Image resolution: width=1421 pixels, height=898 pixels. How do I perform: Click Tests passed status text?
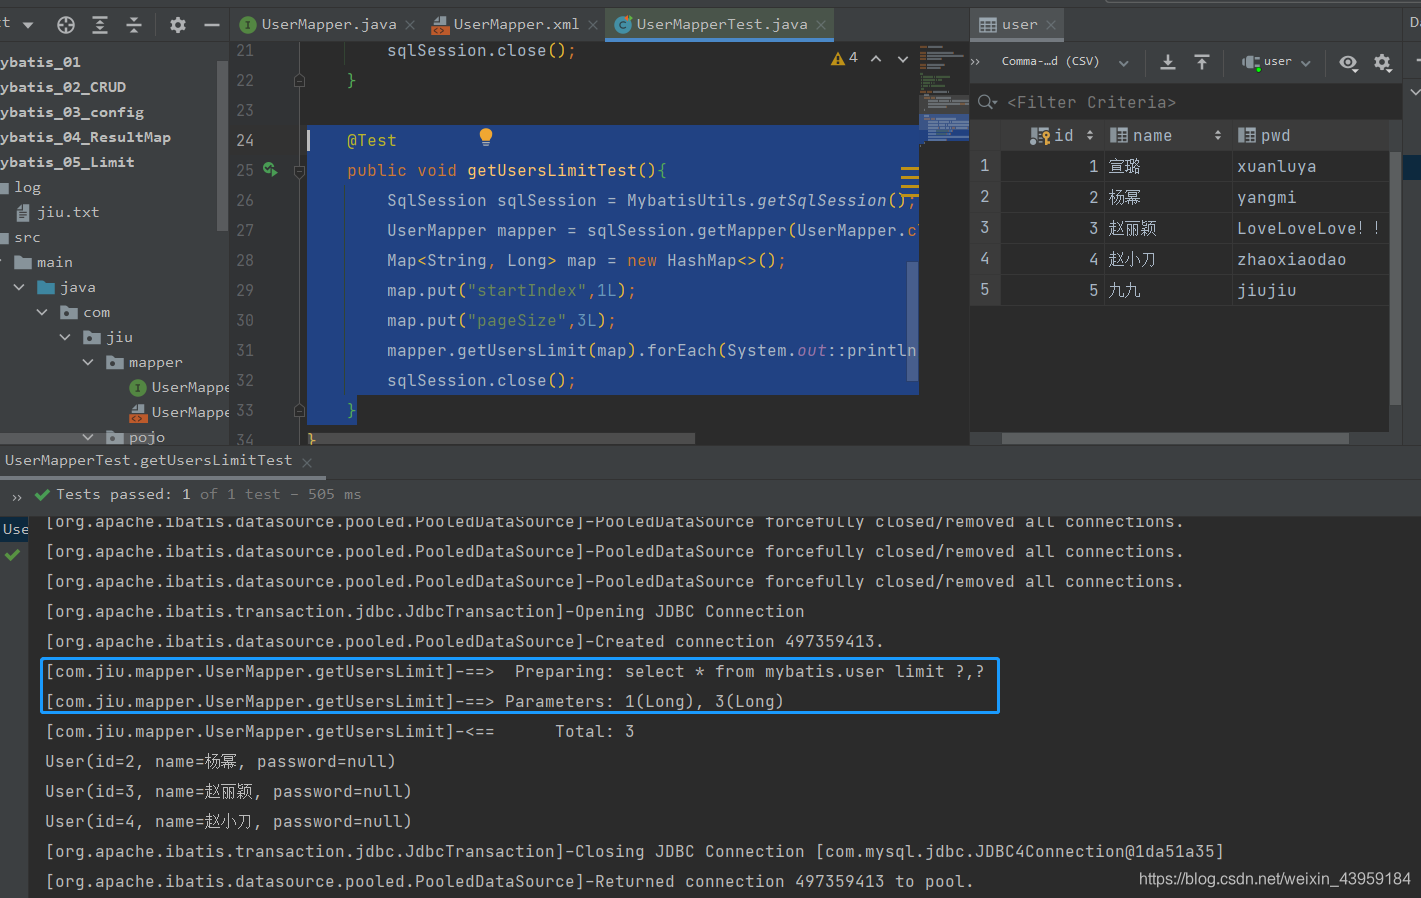click(208, 494)
